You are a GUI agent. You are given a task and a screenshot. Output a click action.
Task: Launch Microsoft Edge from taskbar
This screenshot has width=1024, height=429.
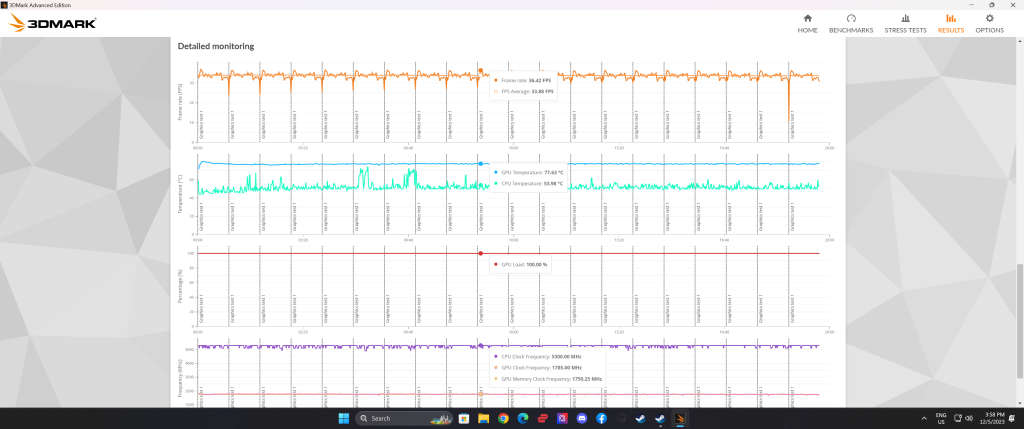tap(522, 418)
